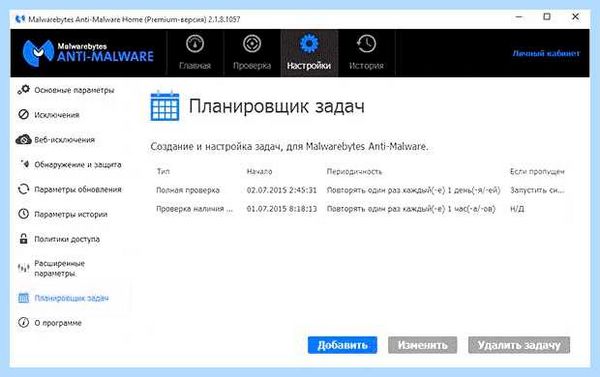Click the prohibition icon beside Исключения
This screenshot has height=377, width=600.
tap(23, 114)
